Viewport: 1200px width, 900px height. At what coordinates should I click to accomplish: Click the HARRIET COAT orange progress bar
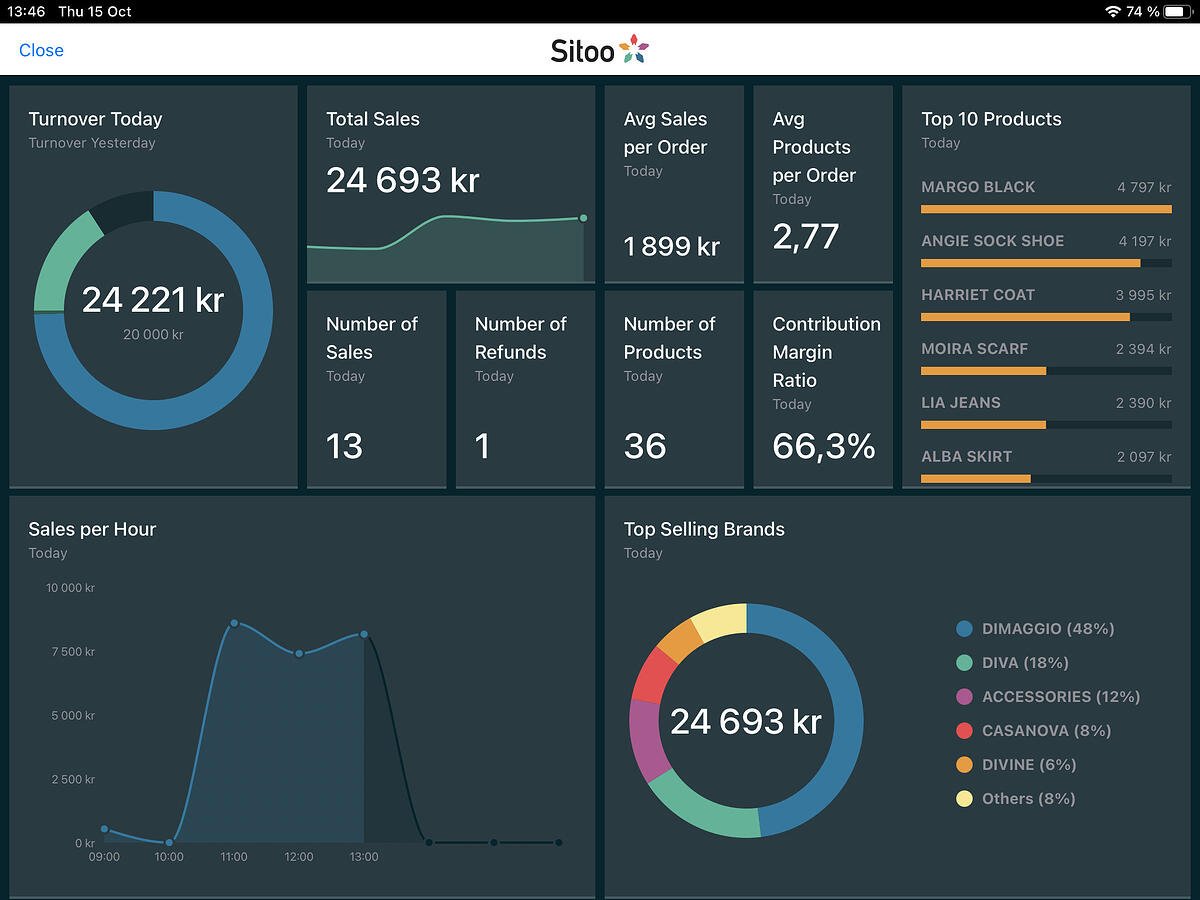pos(1025,317)
